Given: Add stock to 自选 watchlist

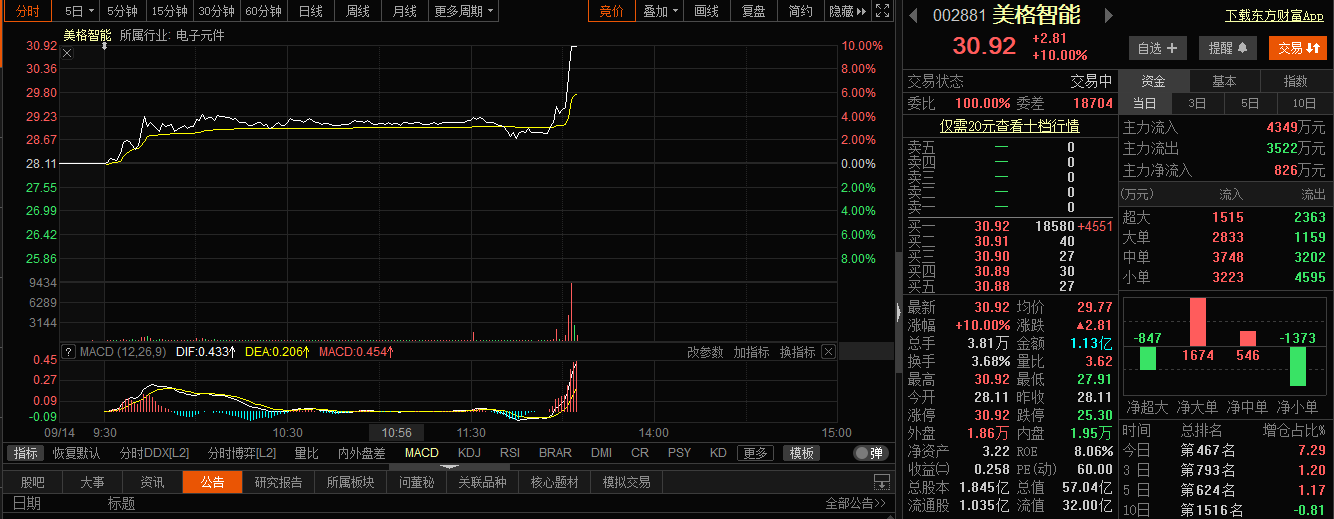Looking at the screenshot, I should (x=1157, y=47).
